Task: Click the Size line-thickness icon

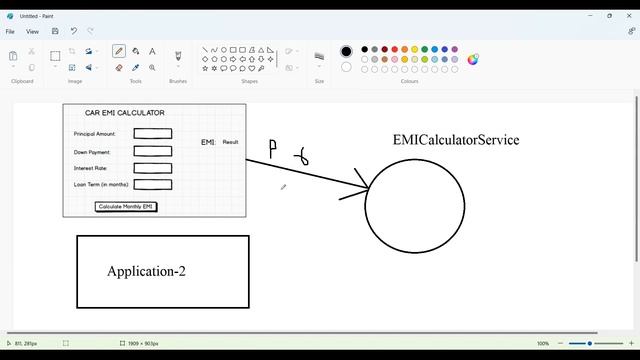Action: point(319,56)
